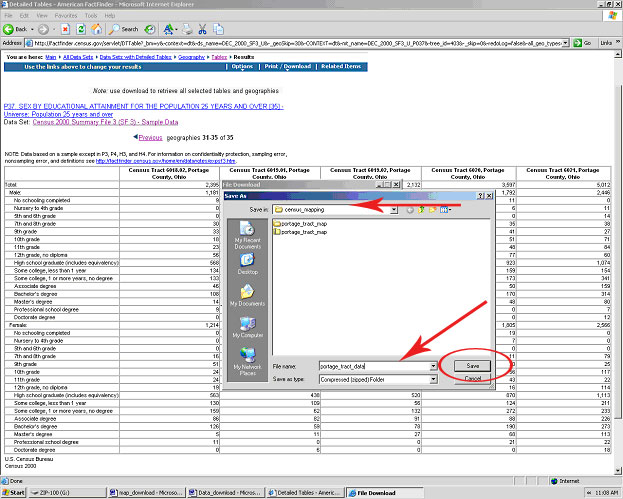
Task: Open the Search pane in the toolbar
Action: pyautogui.click(x=123, y=29)
